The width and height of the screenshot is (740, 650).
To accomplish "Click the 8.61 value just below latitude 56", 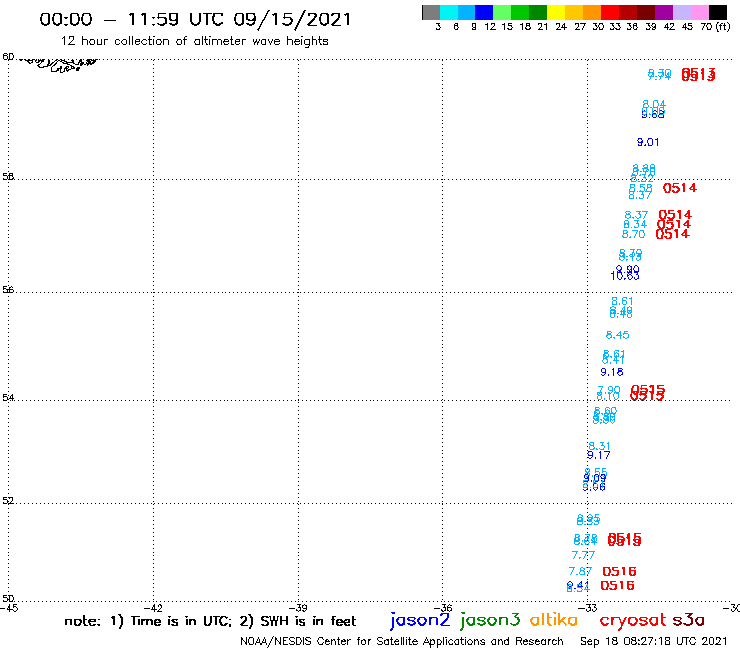I will click(x=622, y=301).
